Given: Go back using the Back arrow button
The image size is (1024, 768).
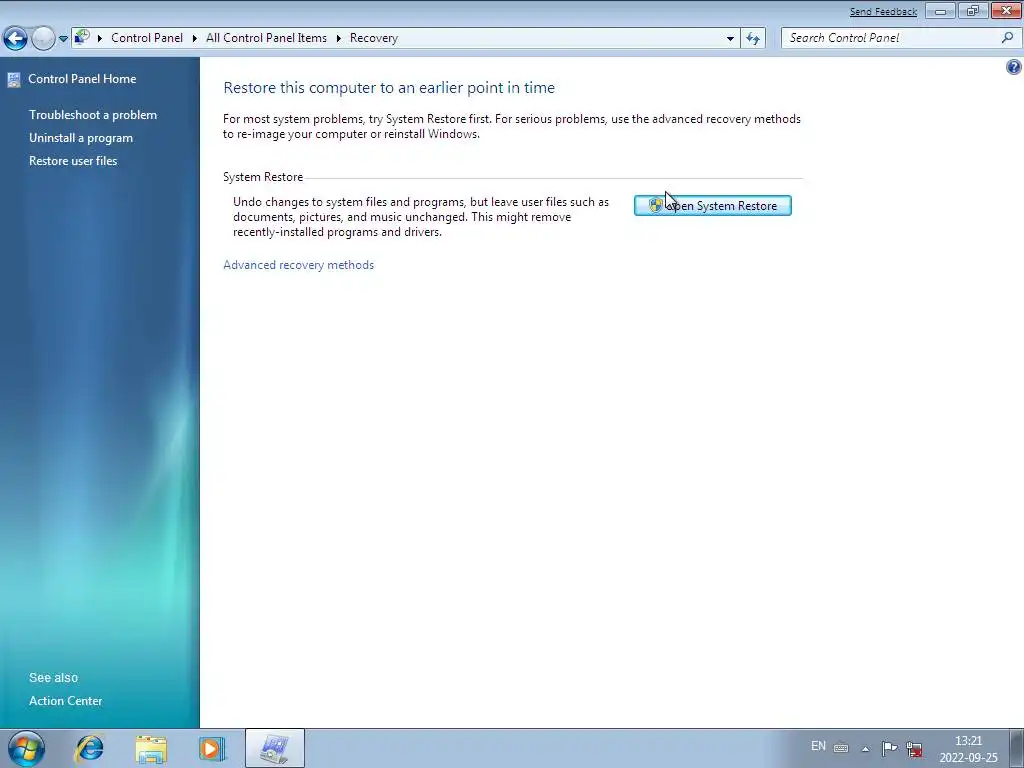Looking at the screenshot, I should (15, 39).
